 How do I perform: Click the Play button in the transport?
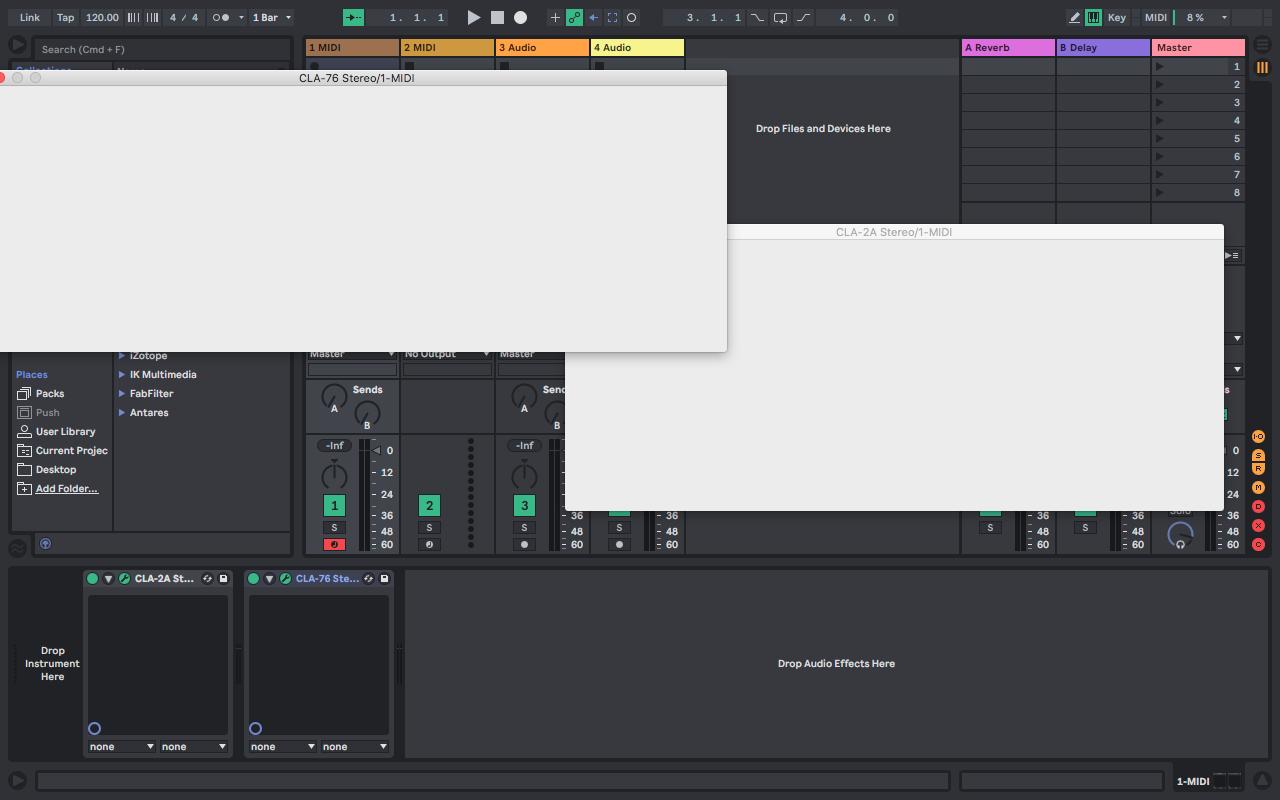coord(474,18)
